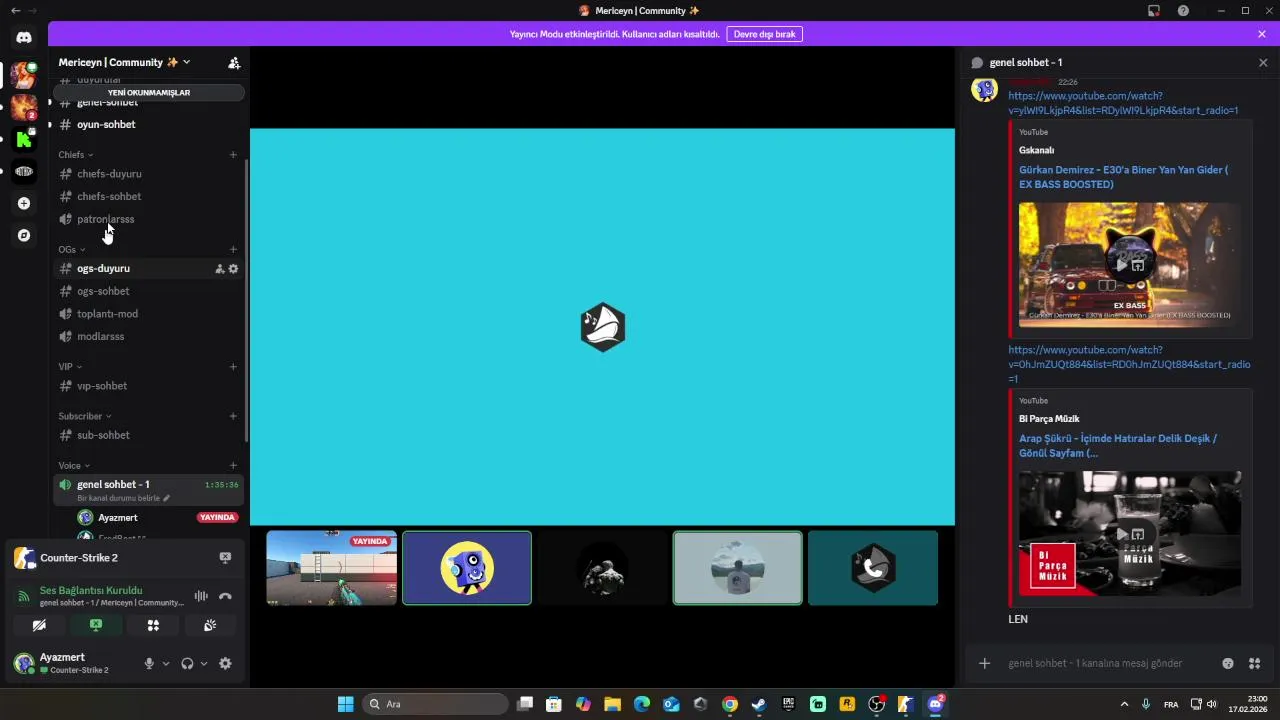Collapse the Voice category
The width and height of the screenshot is (1280, 720).
pyautogui.click(x=74, y=466)
